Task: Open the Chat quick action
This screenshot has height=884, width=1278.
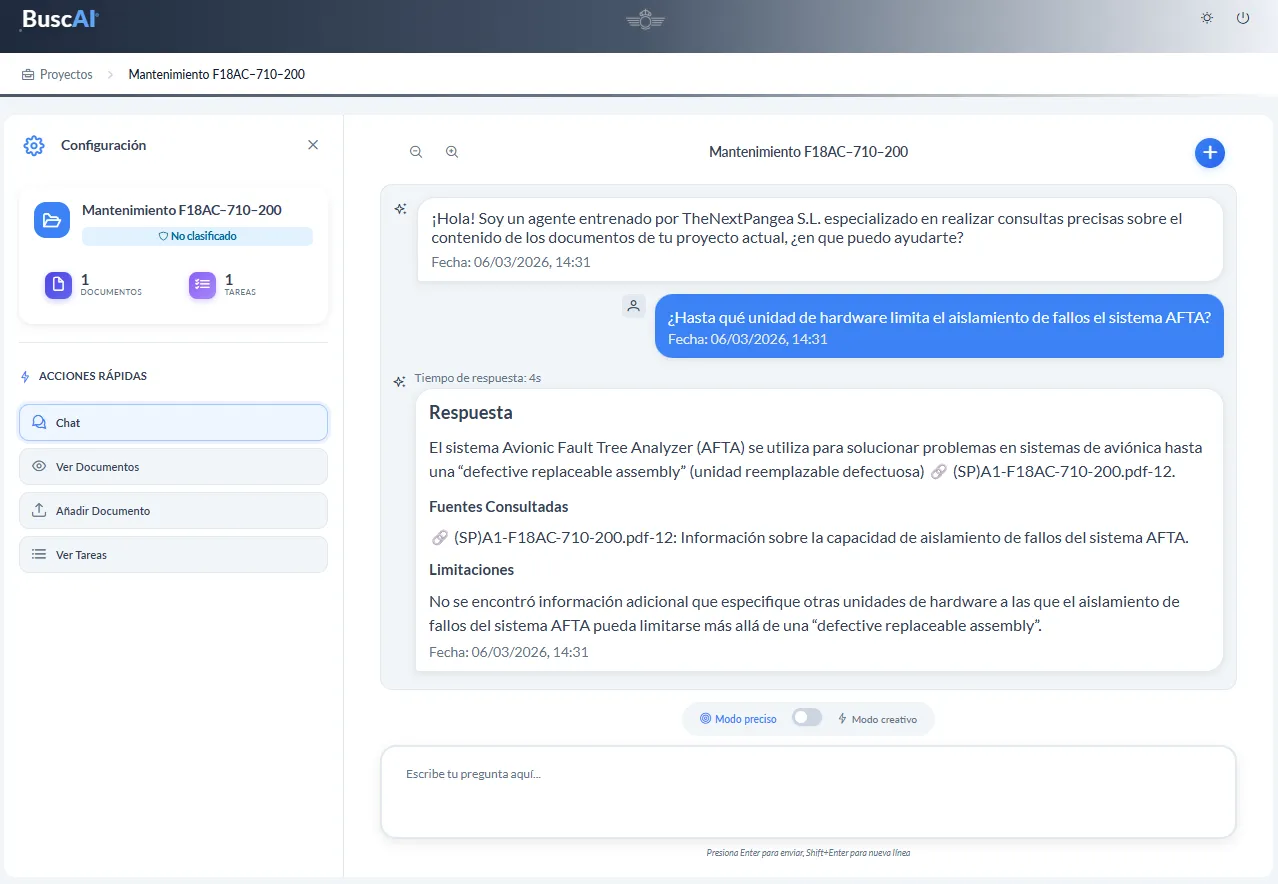Action: click(x=172, y=422)
